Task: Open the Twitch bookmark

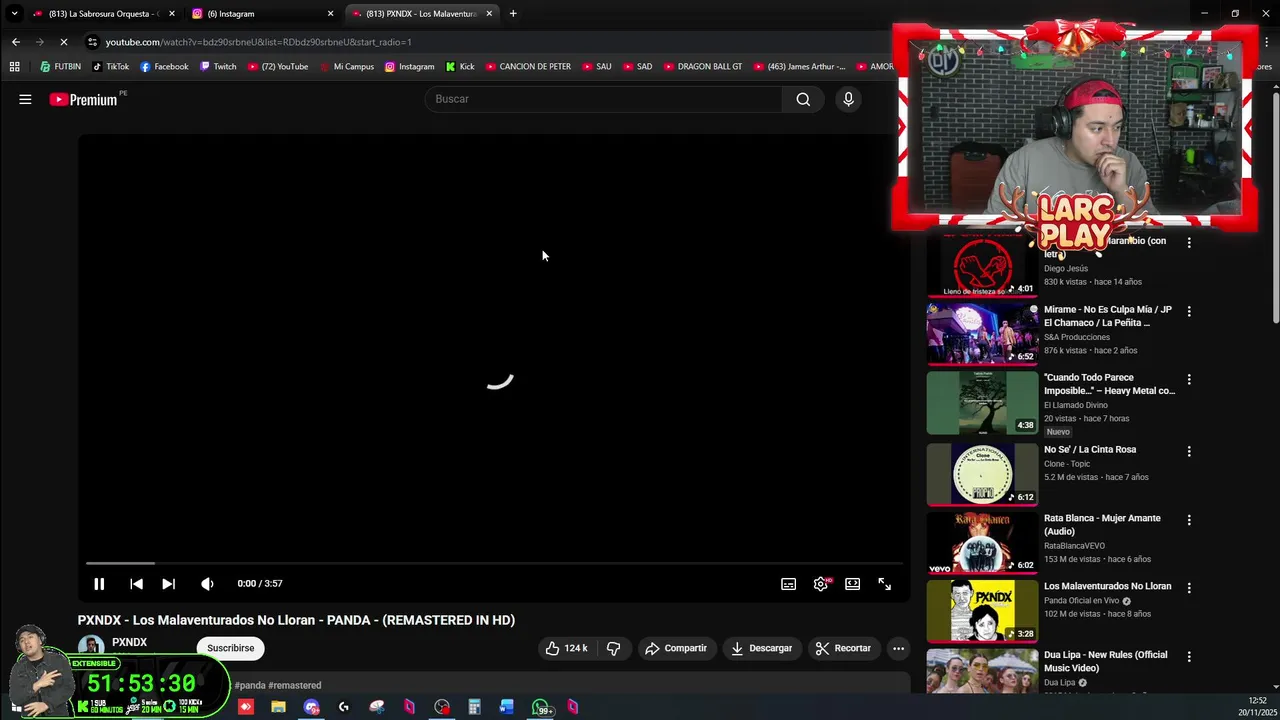Action: (x=218, y=67)
